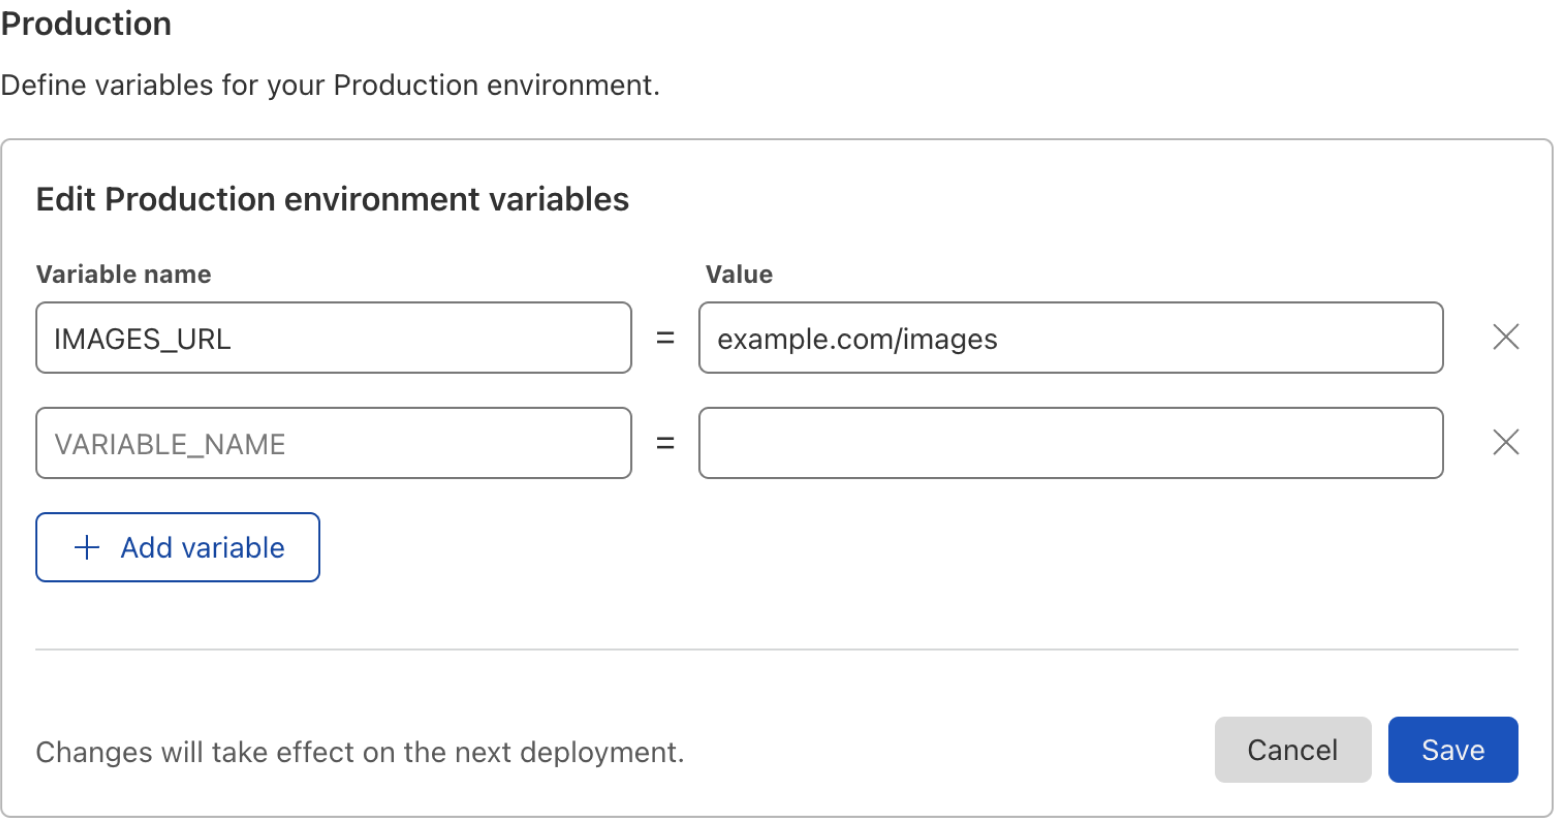Select the IMAGES_URL variable name field
The height and width of the screenshot is (818, 1554).
click(333, 337)
